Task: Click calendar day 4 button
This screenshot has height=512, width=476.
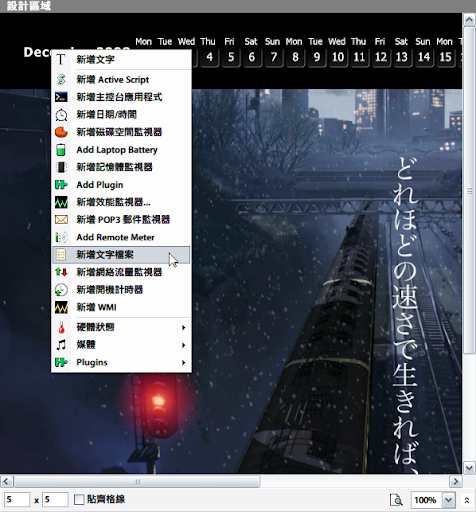Action: point(209,57)
